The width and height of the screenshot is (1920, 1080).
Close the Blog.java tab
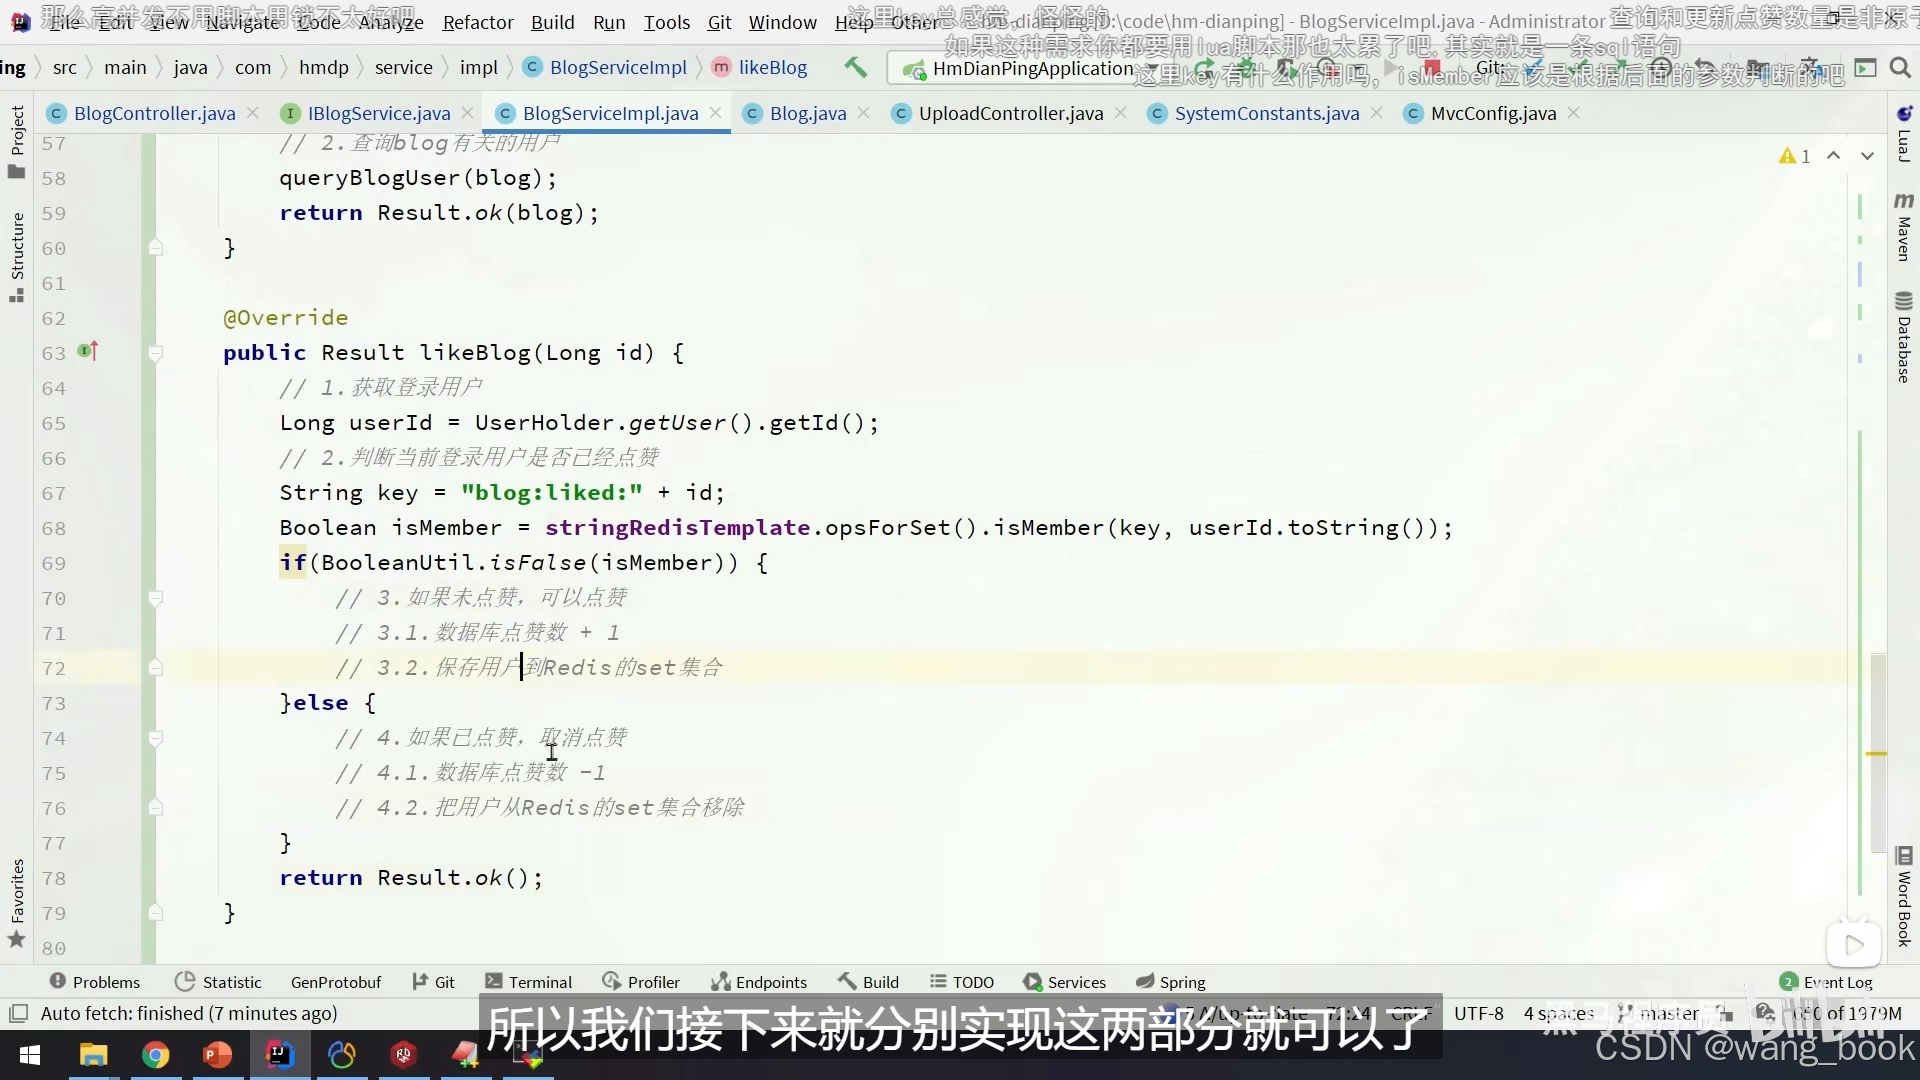pyautogui.click(x=864, y=113)
